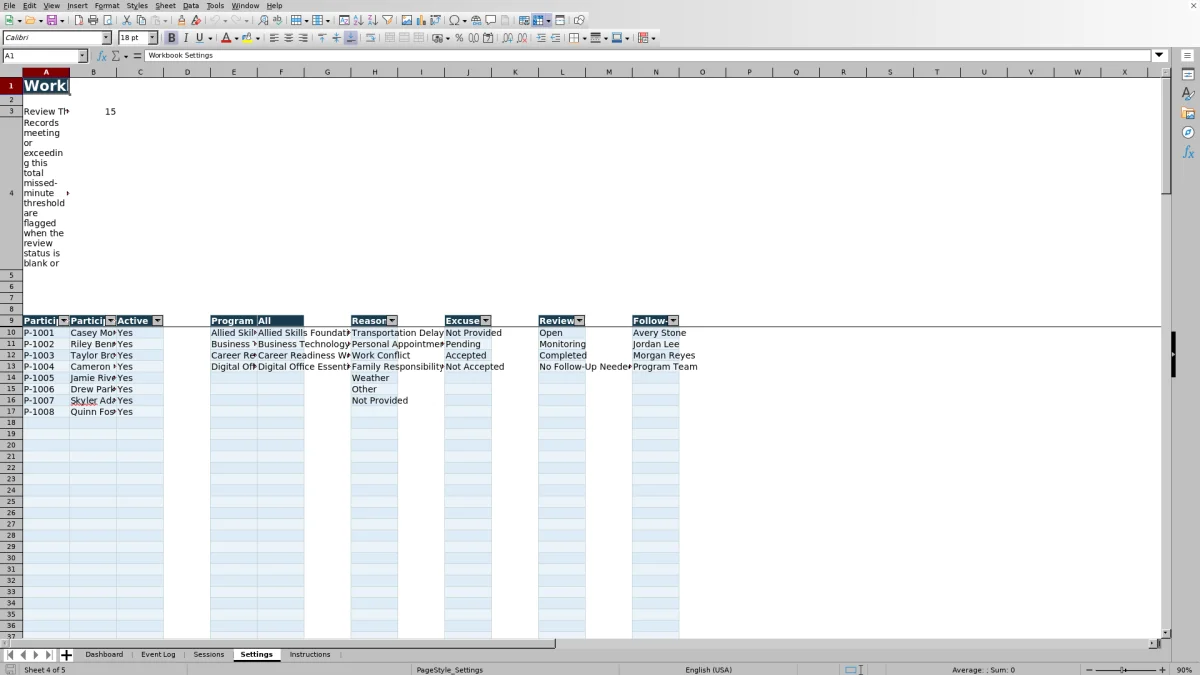
Task: Toggle bottom vertical alignment
Action: pos(350,38)
